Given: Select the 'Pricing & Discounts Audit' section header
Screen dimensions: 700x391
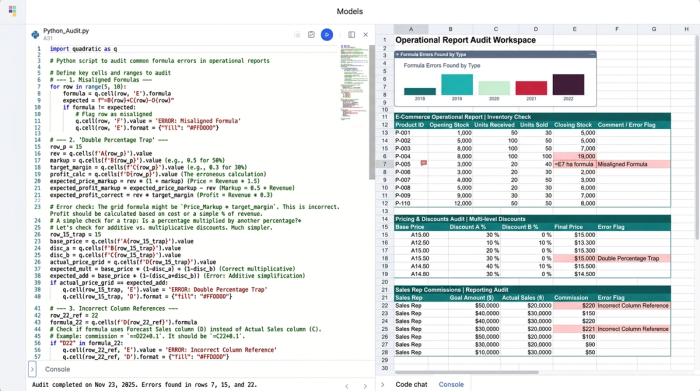Looking at the screenshot, I should pos(532,219).
